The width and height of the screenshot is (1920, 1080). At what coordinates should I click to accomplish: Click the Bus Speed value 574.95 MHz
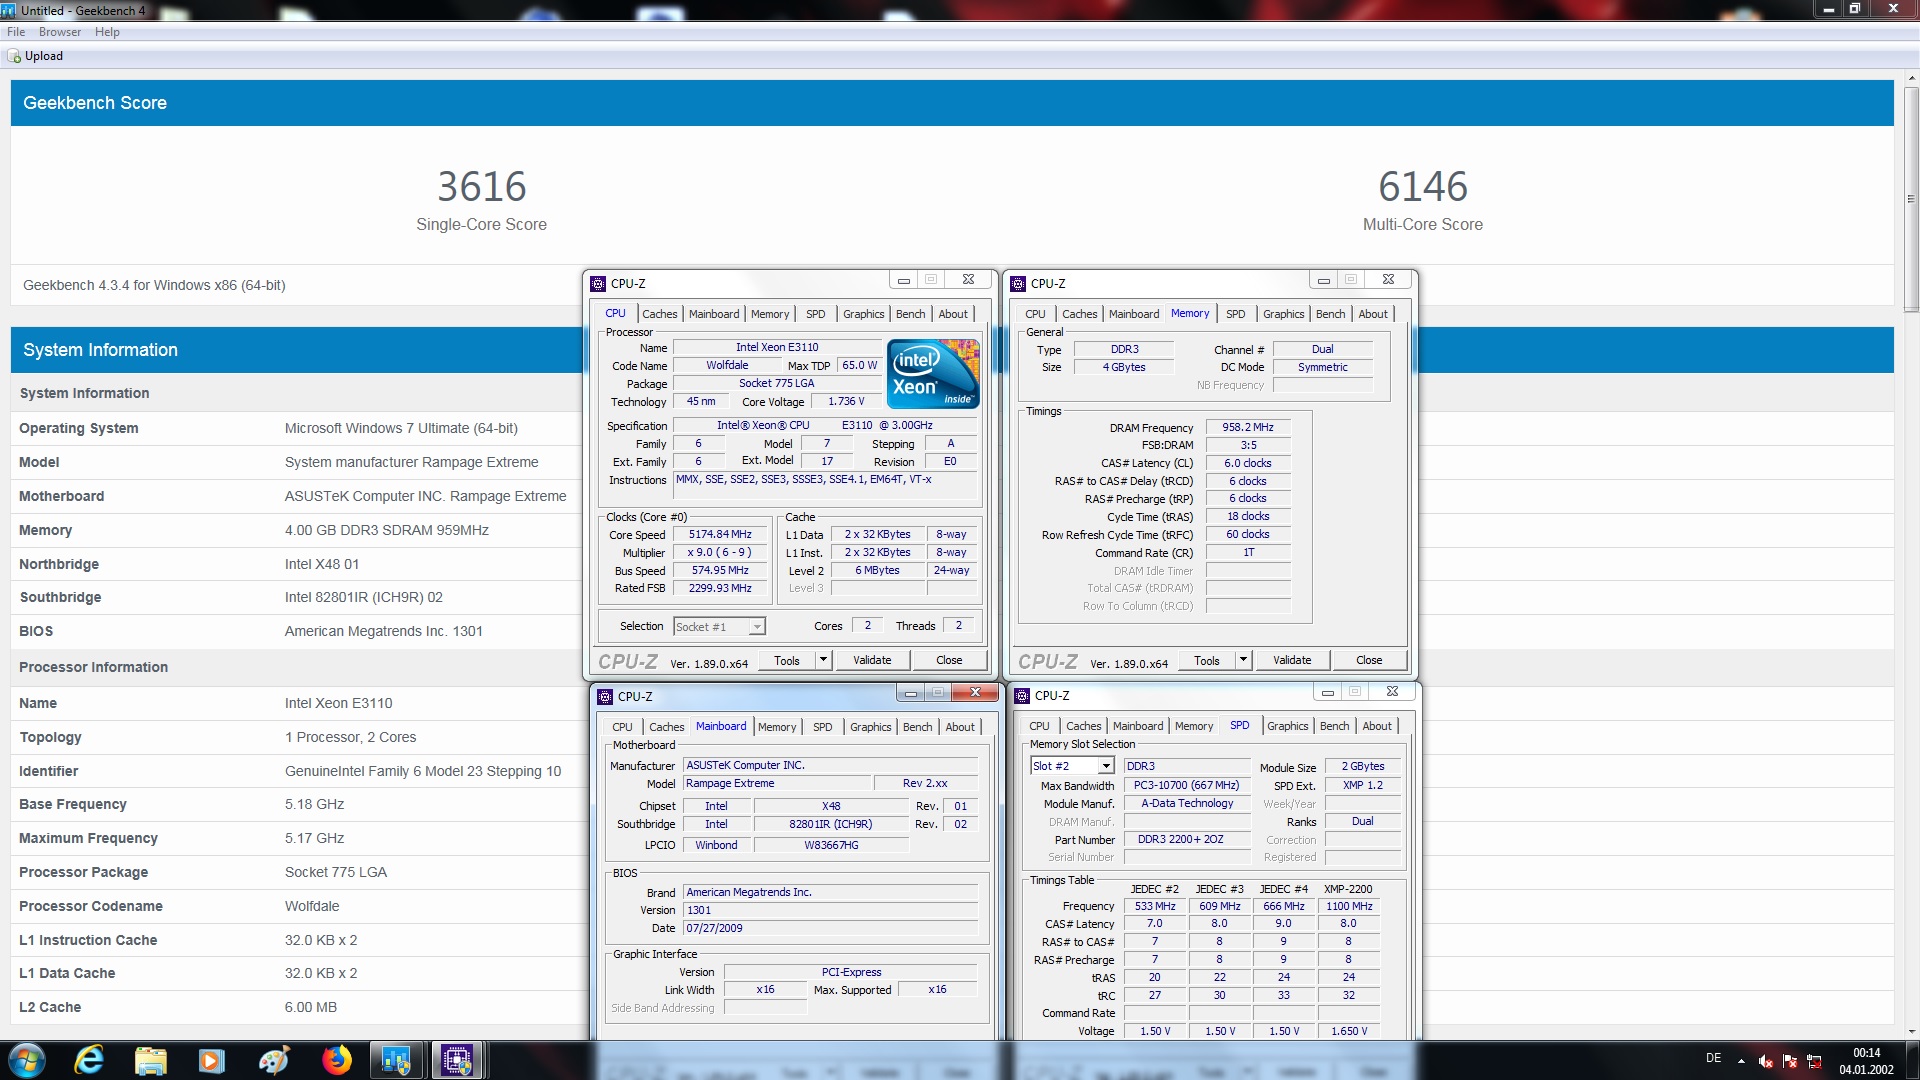(x=720, y=570)
